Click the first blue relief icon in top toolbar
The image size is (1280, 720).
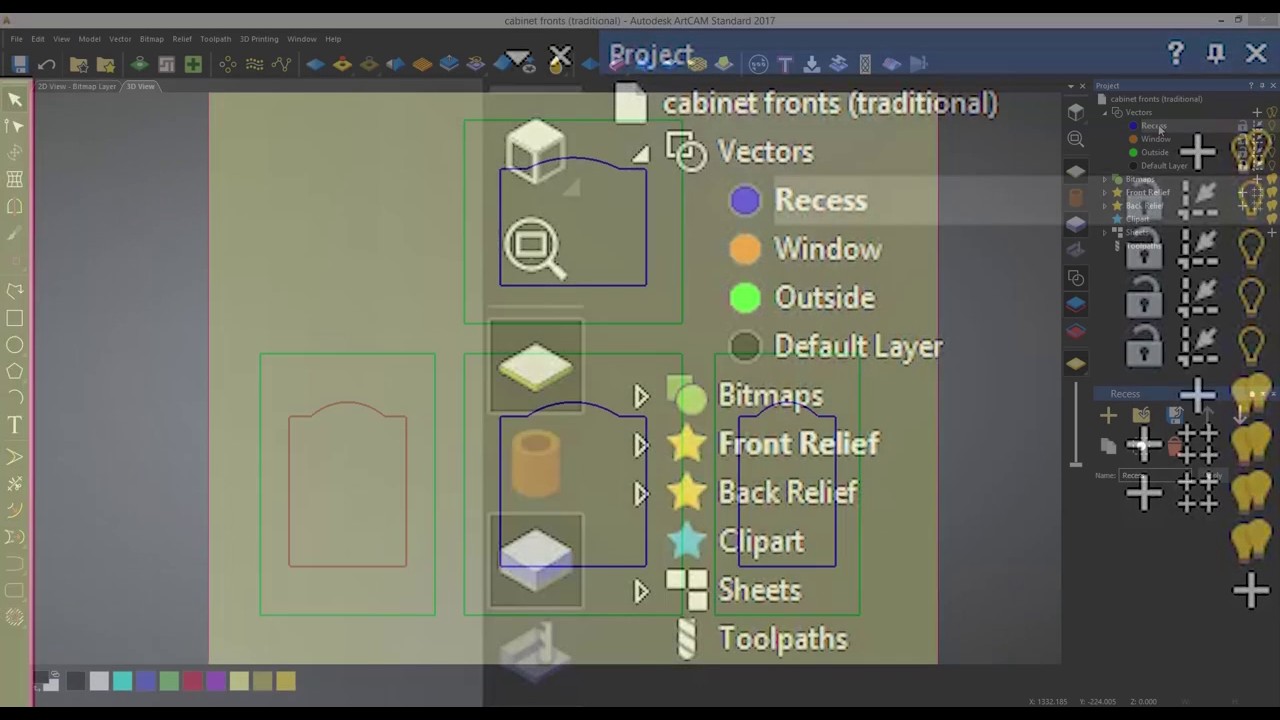[x=316, y=64]
